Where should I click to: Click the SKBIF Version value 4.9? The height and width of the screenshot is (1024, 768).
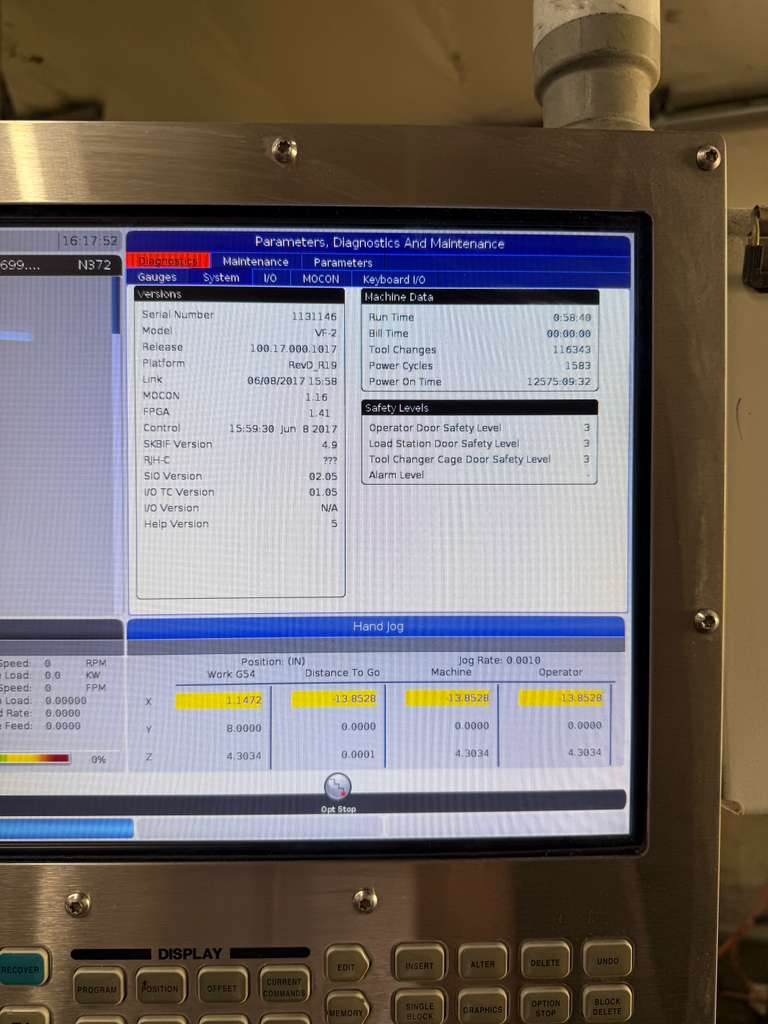(329, 445)
